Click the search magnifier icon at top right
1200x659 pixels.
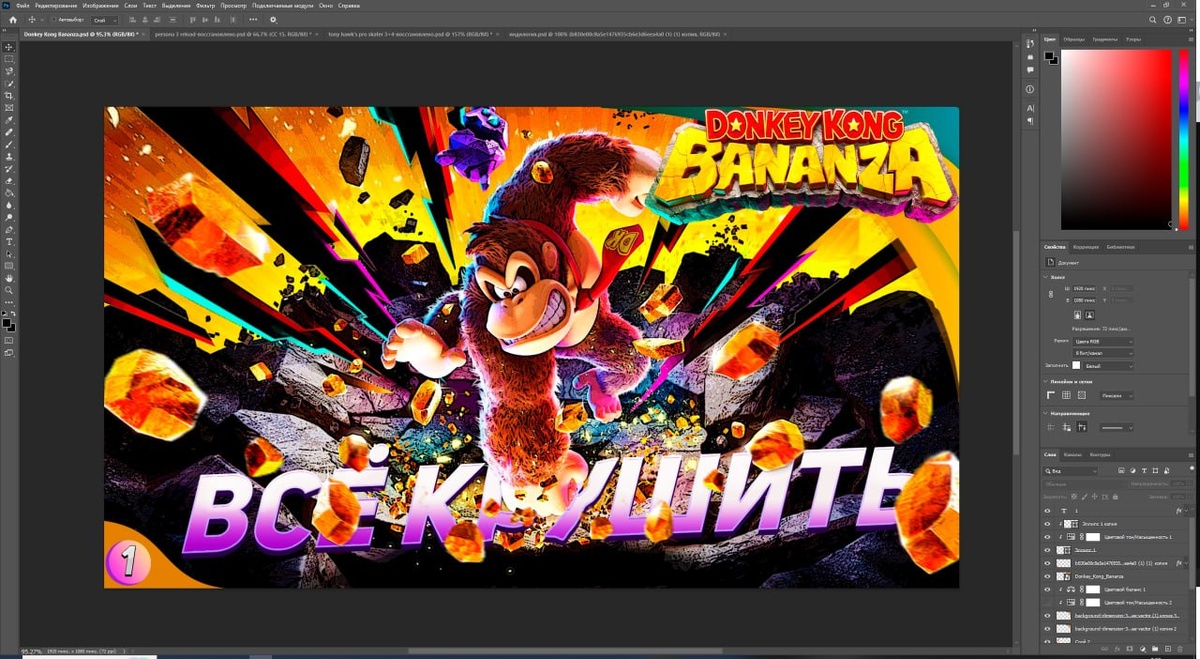pyautogui.click(x=1153, y=19)
